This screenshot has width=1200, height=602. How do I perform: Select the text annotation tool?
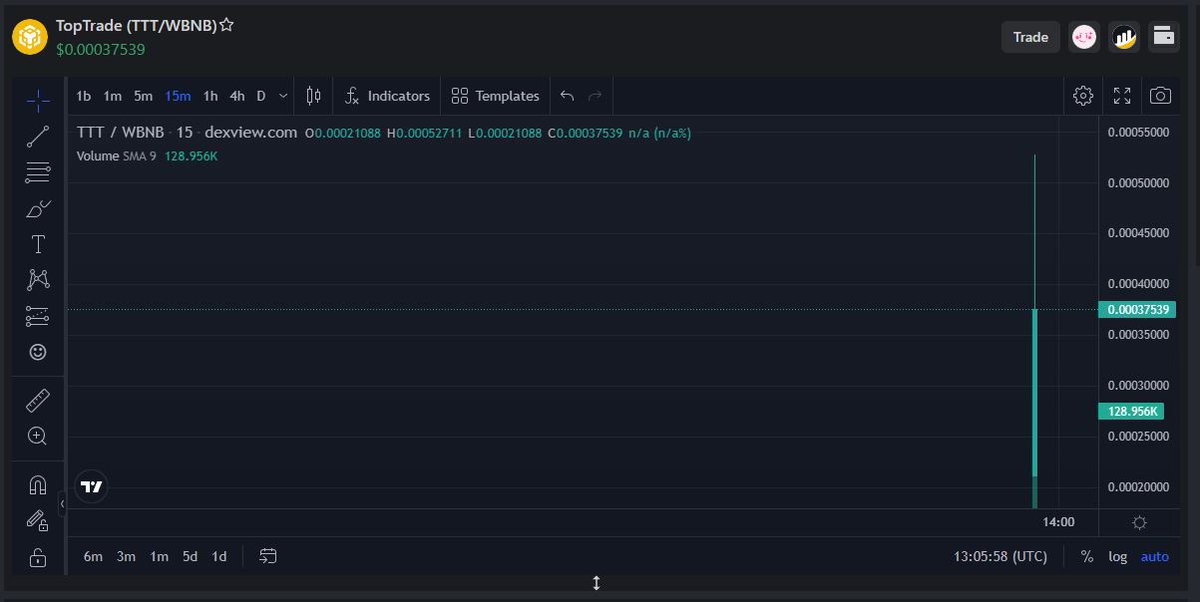pyautogui.click(x=37, y=244)
